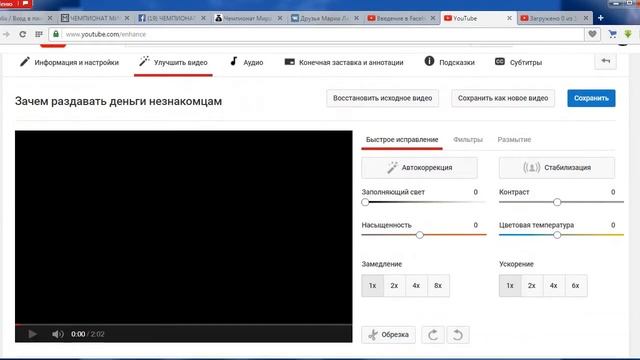The width and height of the screenshot is (640, 360).
Task: Click the back arrow button near Субтитры
Action: click(x=606, y=61)
